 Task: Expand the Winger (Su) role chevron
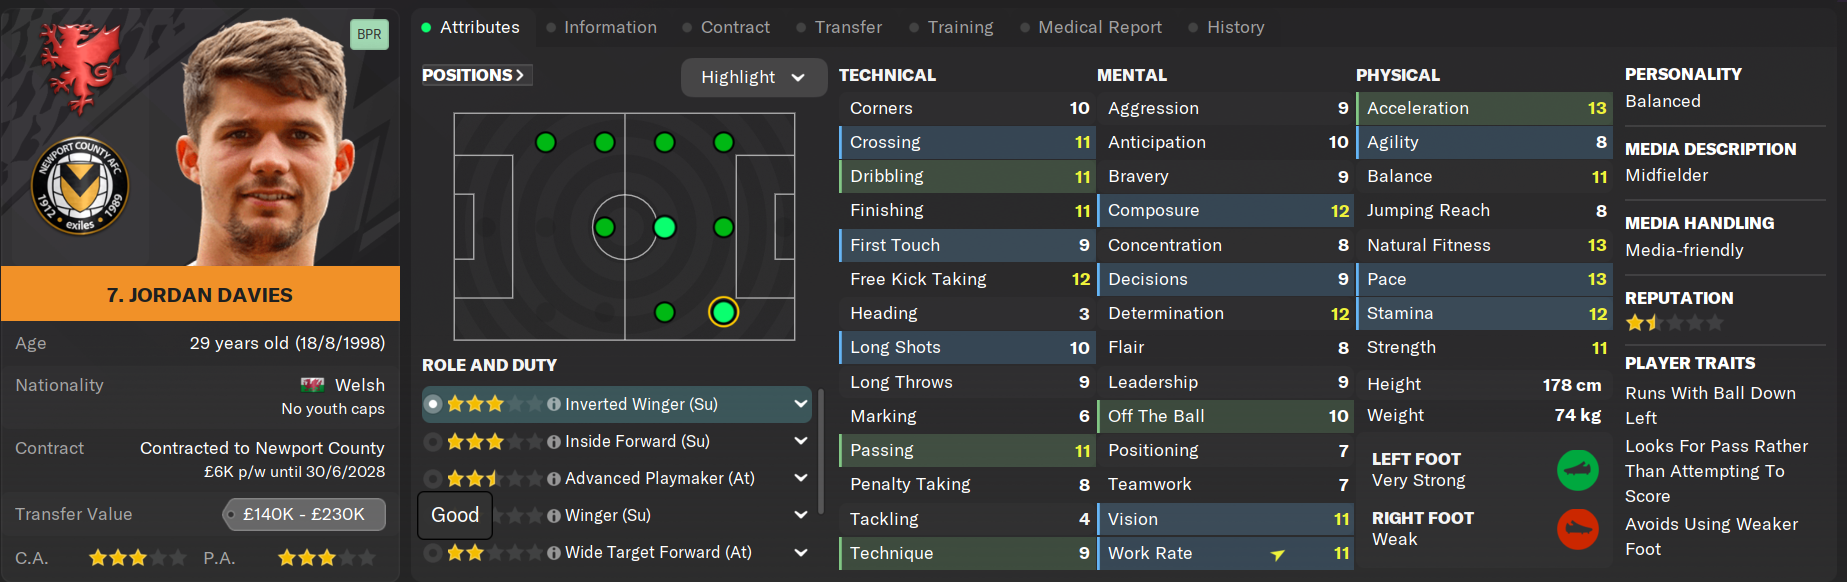coord(800,515)
